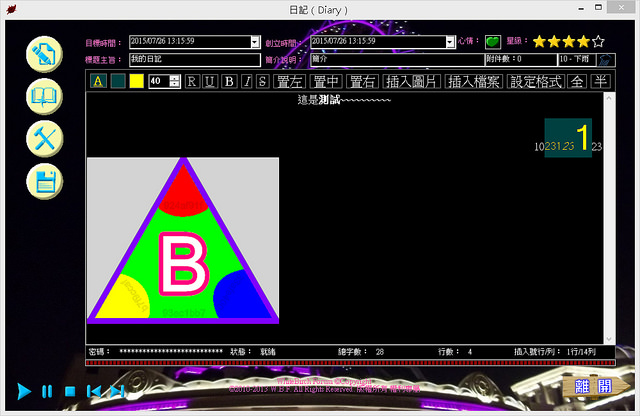
Task: Pick the yellow color swatch
Action: 136,81
